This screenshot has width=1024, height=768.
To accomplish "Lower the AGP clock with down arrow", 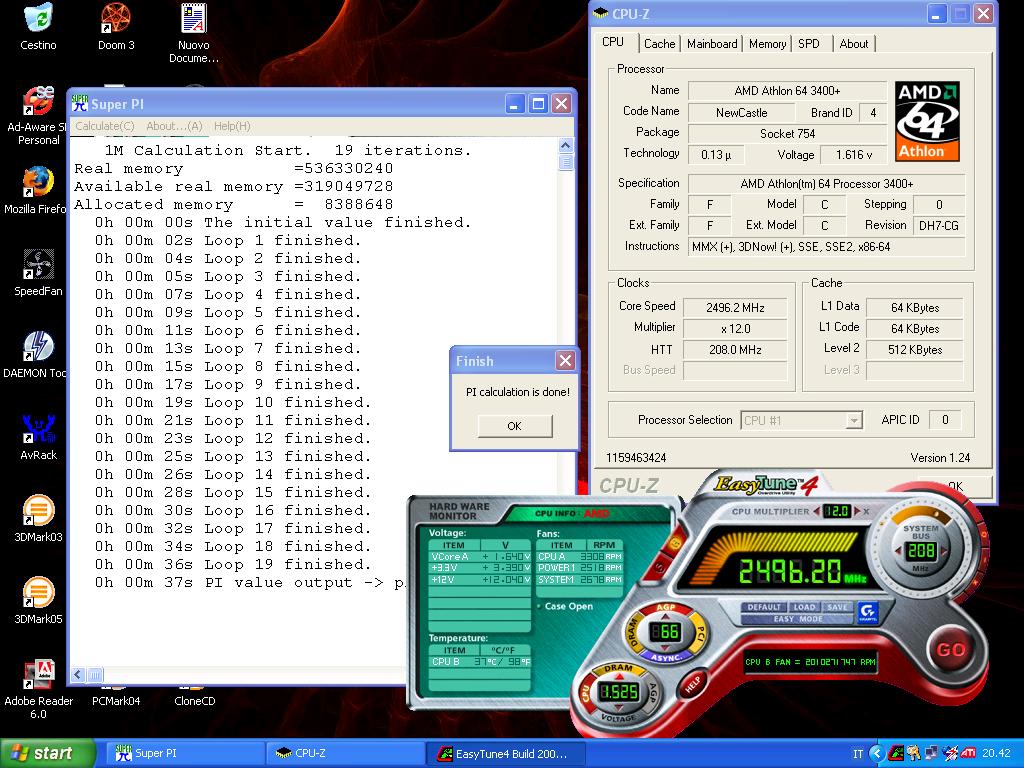I will pyautogui.click(x=666, y=648).
